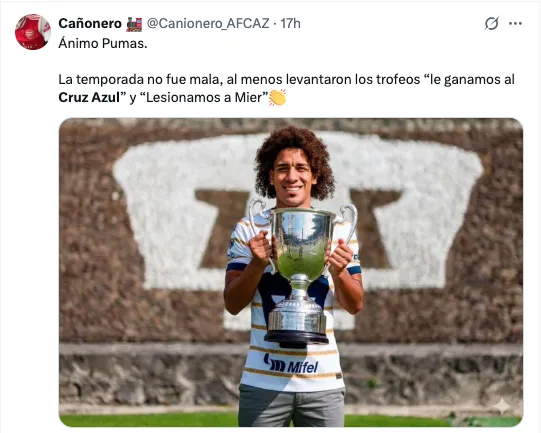The width and height of the screenshot is (541, 433).
Task: Click the train emoji beside Cañonero
Action: coord(134,24)
